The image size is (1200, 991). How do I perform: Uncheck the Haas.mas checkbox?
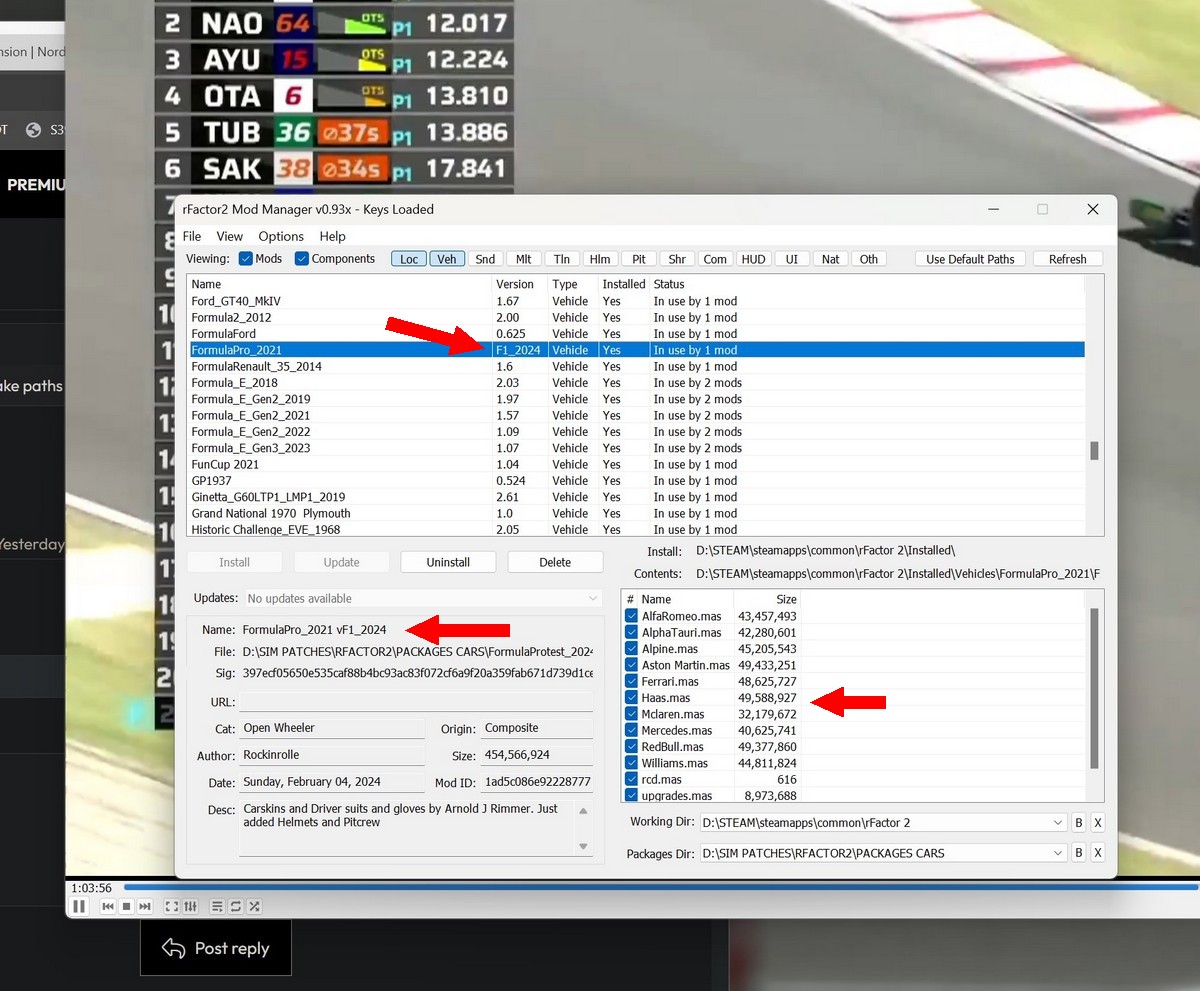coord(631,698)
